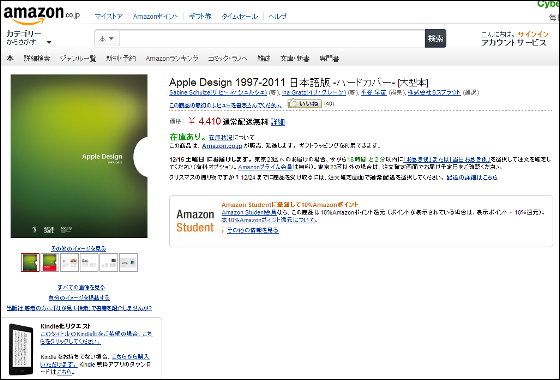Open the タイムセール link
The image size is (560, 380).
tap(240, 16)
